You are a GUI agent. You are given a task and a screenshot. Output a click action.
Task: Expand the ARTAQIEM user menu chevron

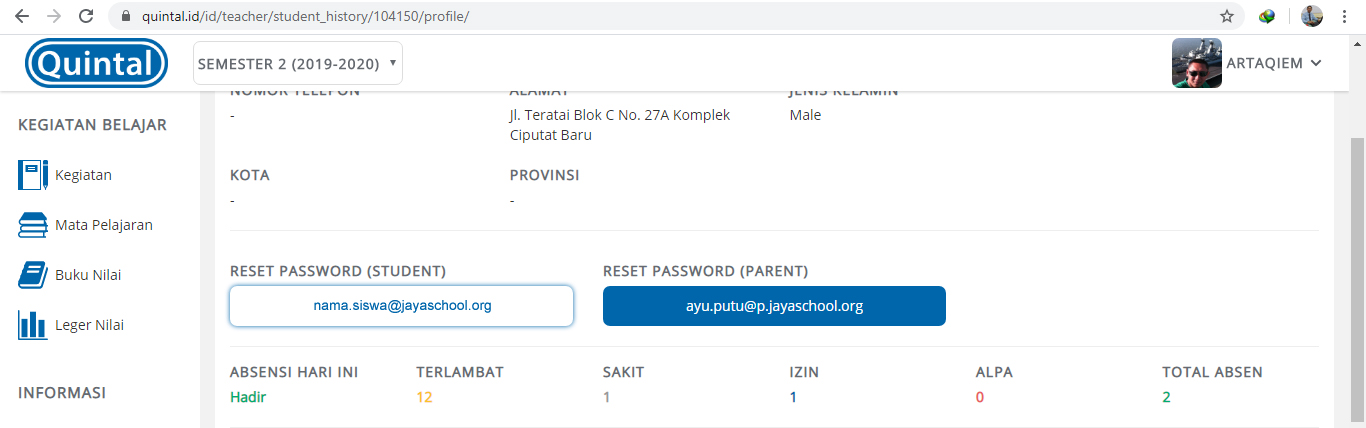(x=1316, y=63)
